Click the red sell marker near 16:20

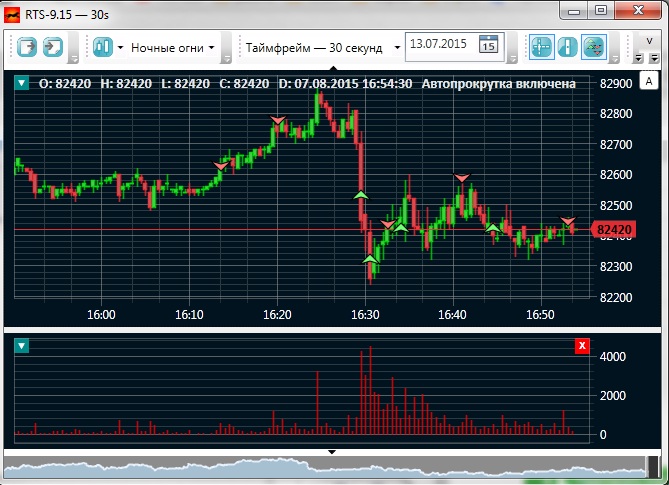click(x=278, y=120)
